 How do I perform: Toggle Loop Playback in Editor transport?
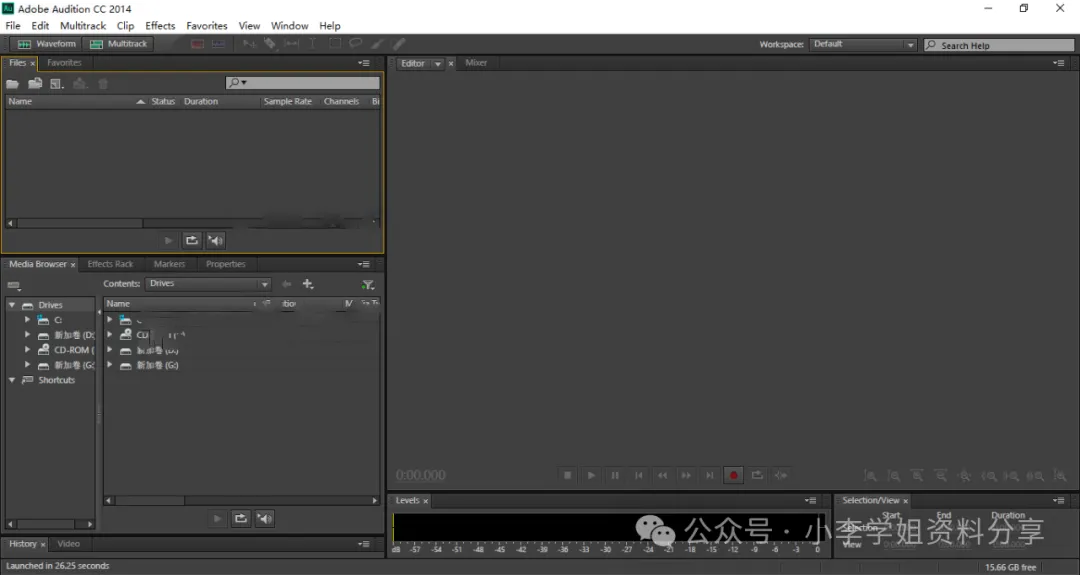(x=757, y=475)
